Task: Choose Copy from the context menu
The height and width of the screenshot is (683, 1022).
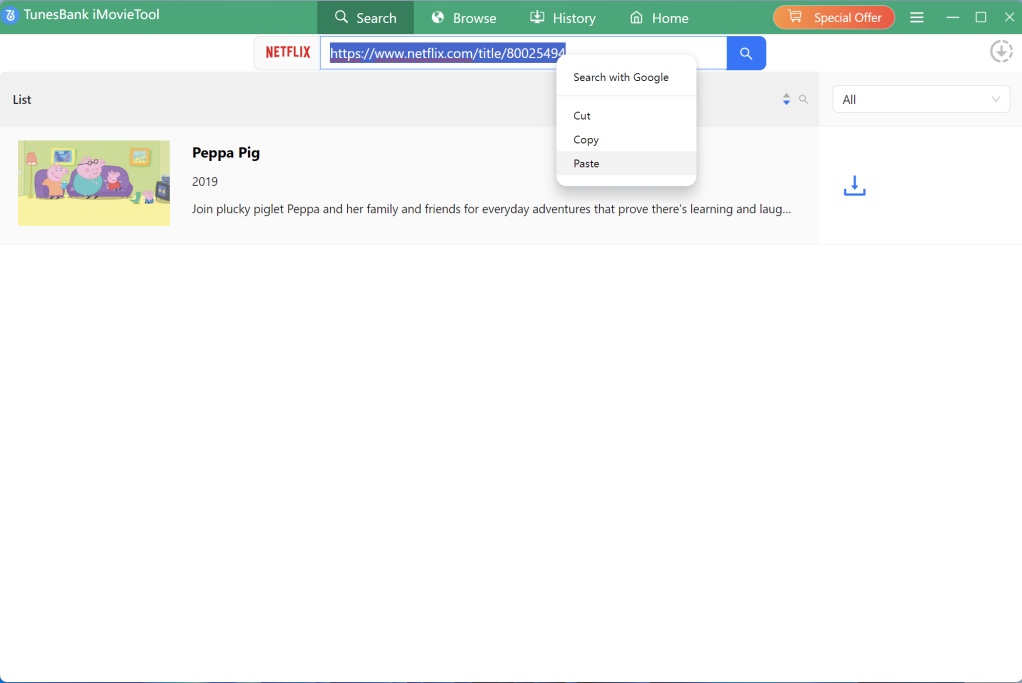Action: 586,140
